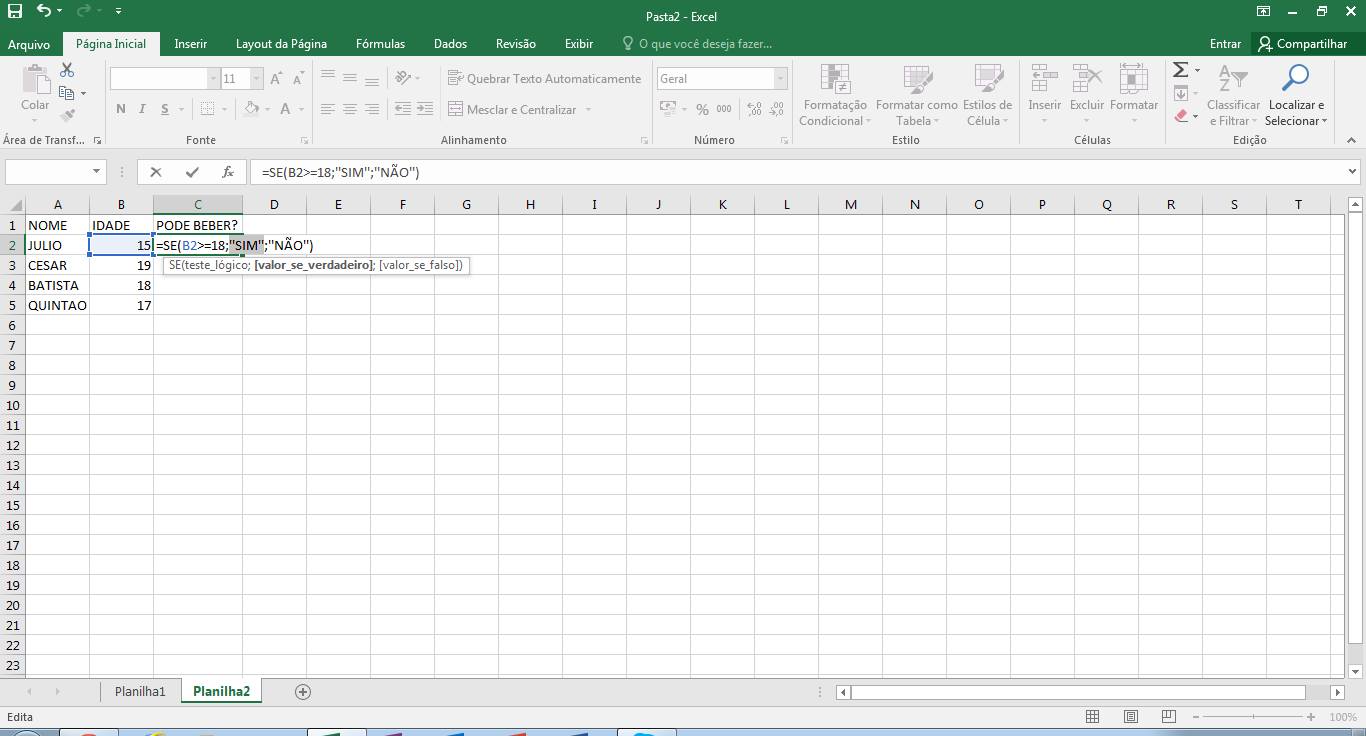
Task: Toggle Italic (I) formatting
Action: point(142,109)
